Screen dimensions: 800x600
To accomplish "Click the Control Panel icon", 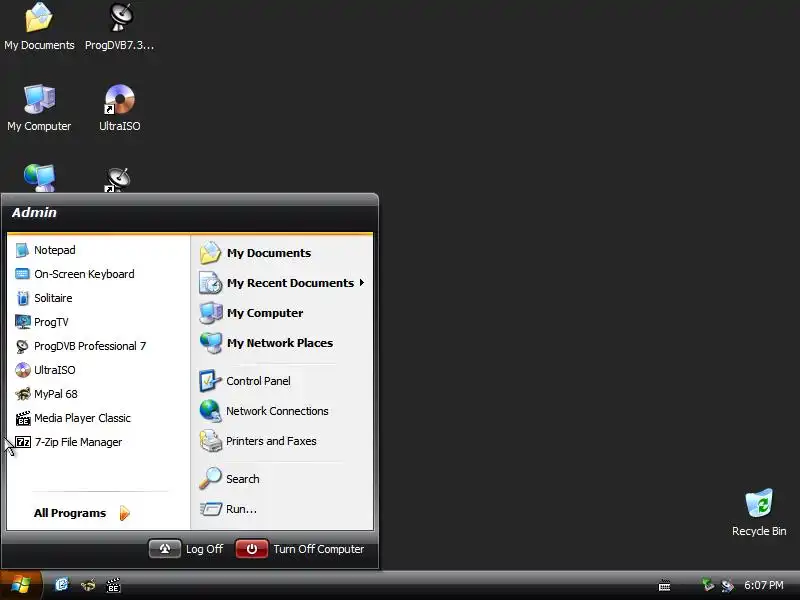I will [x=210, y=381].
